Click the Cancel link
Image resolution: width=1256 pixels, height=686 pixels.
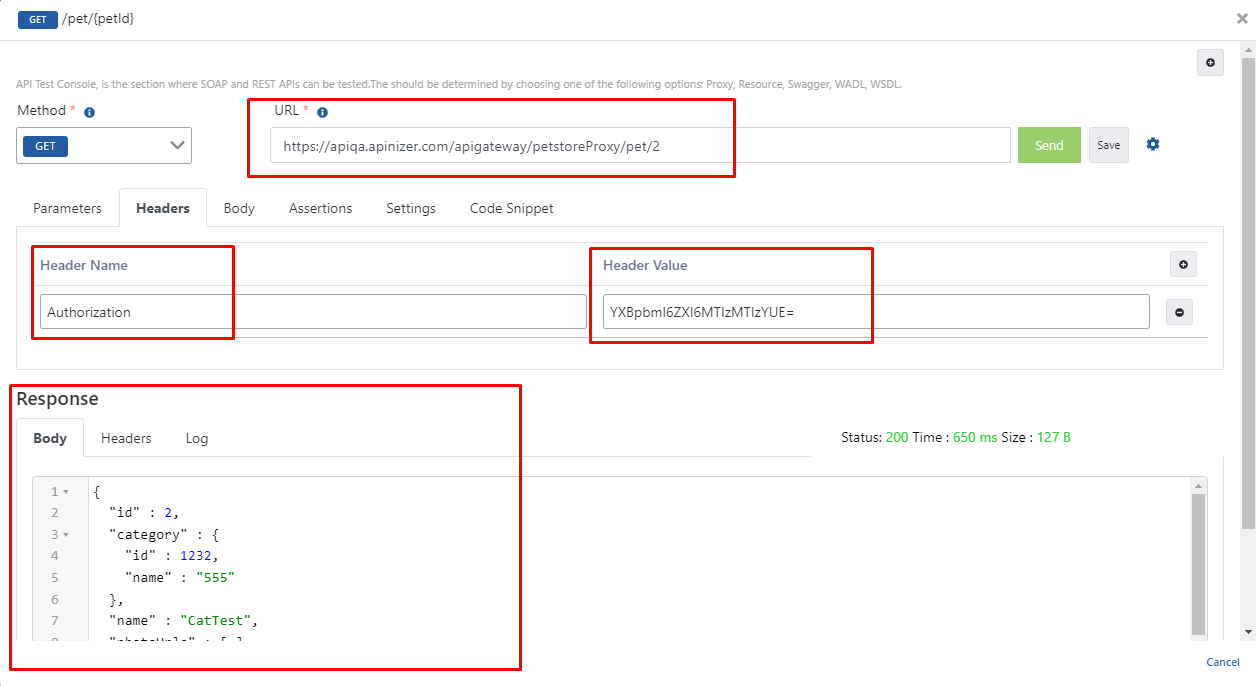[1222, 662]
